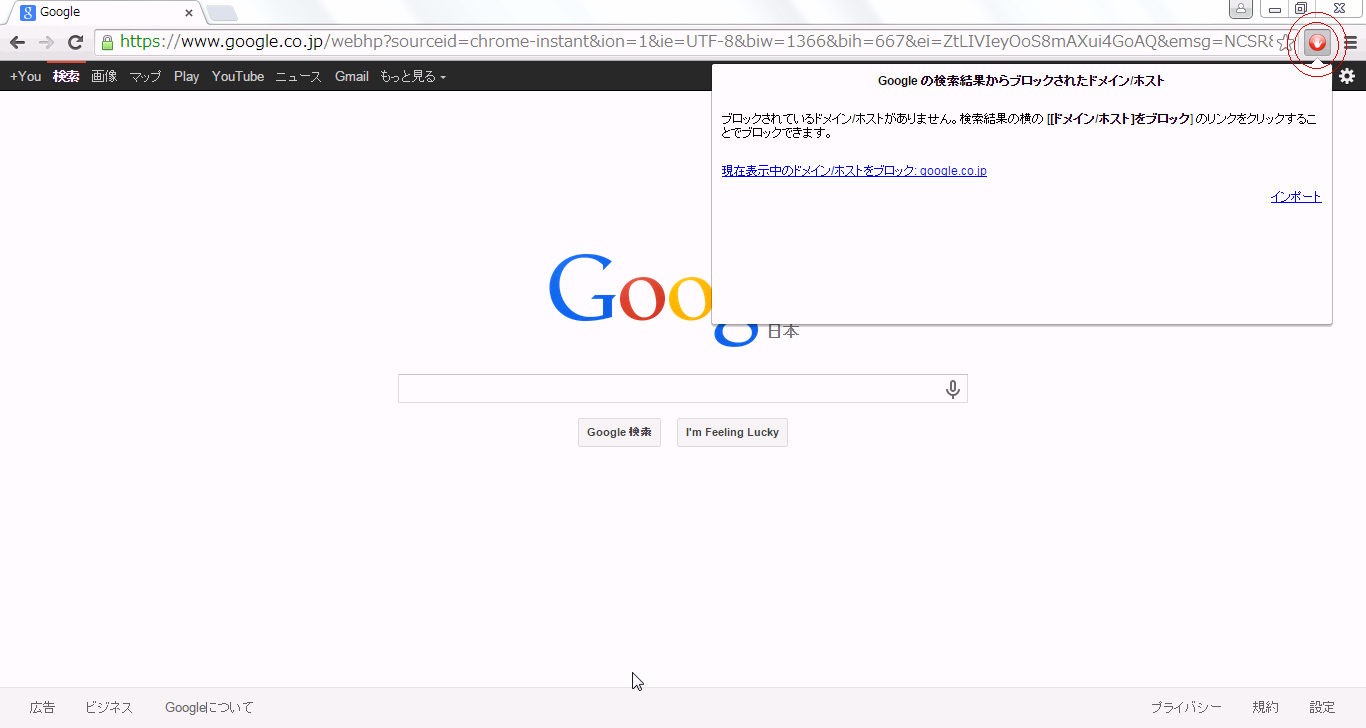
Task: Start voice search with the microphone icon
Action: pyautogui.click(x=953, y=389)
